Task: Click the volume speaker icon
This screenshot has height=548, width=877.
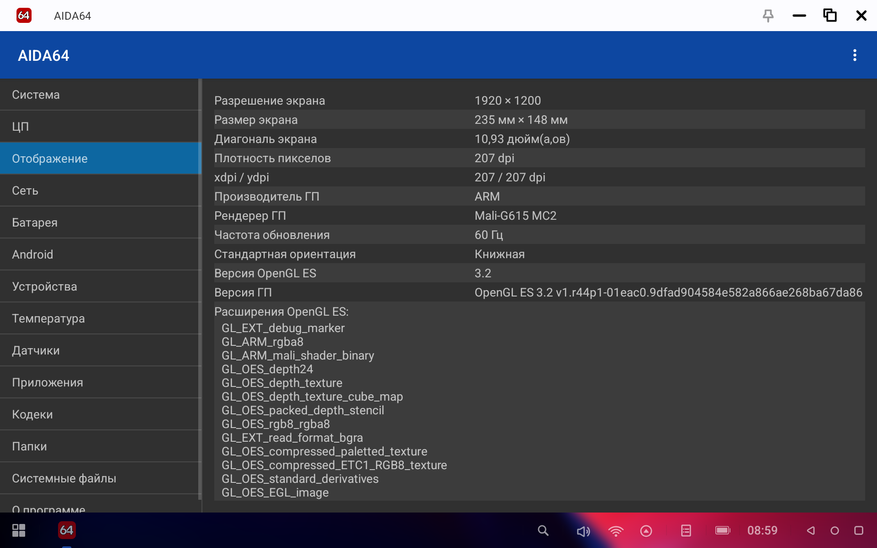Action: point(583,531)
